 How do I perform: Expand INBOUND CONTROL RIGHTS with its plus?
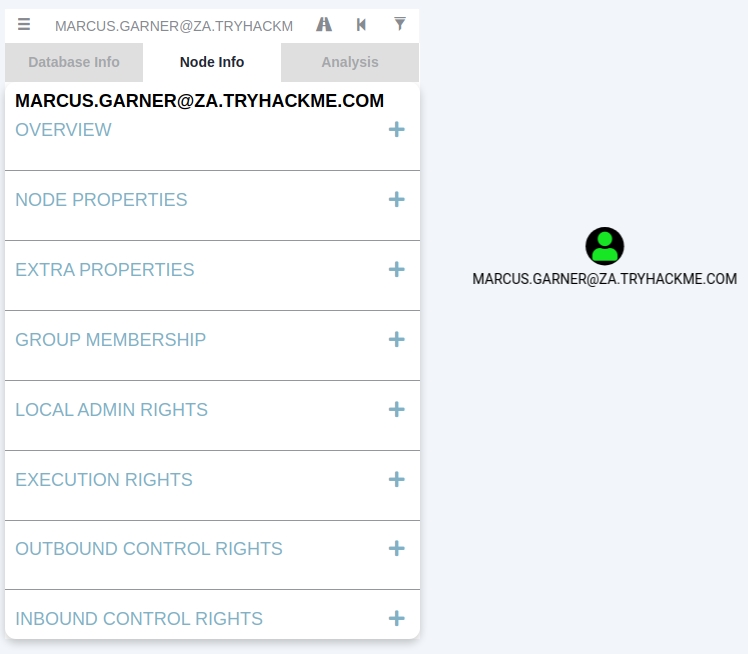397,619
